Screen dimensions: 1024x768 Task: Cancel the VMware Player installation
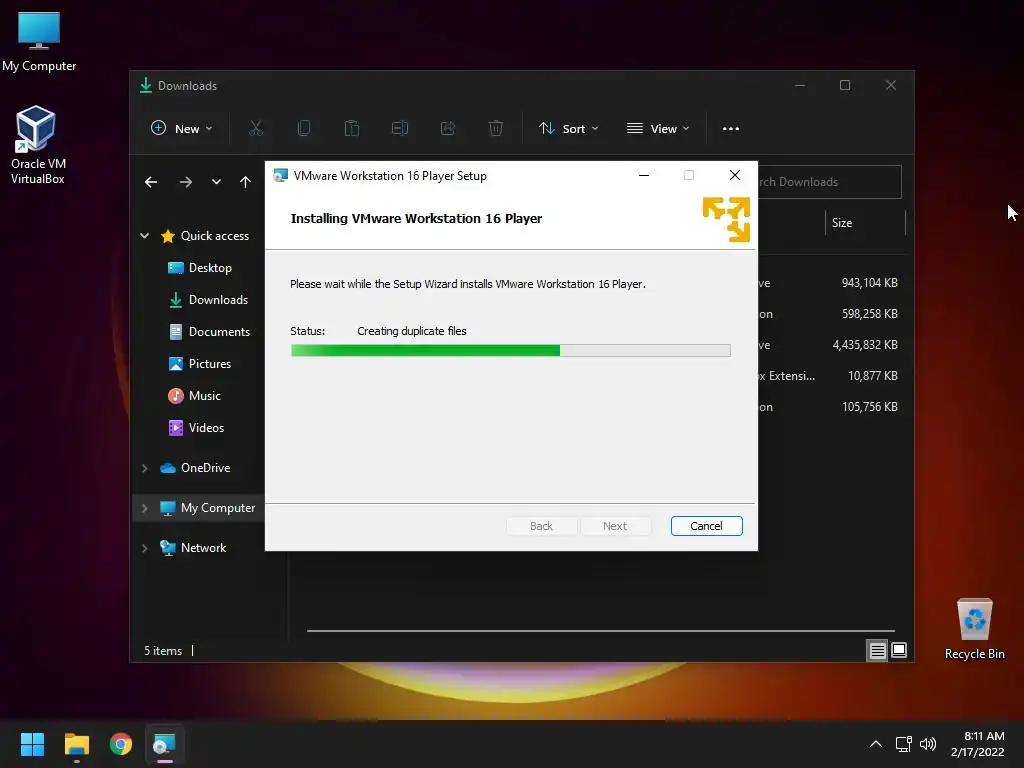707,526
